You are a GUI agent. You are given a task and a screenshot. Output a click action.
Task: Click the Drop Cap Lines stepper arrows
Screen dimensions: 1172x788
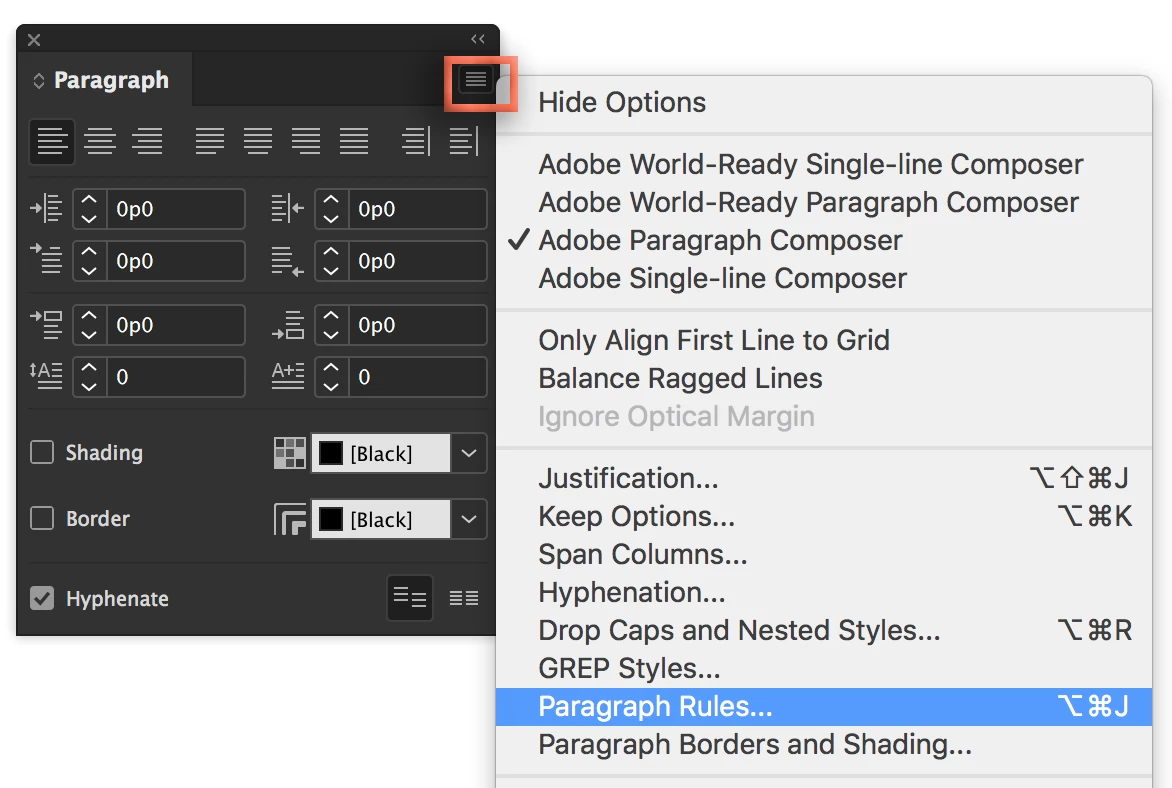(x=89, y=377)
